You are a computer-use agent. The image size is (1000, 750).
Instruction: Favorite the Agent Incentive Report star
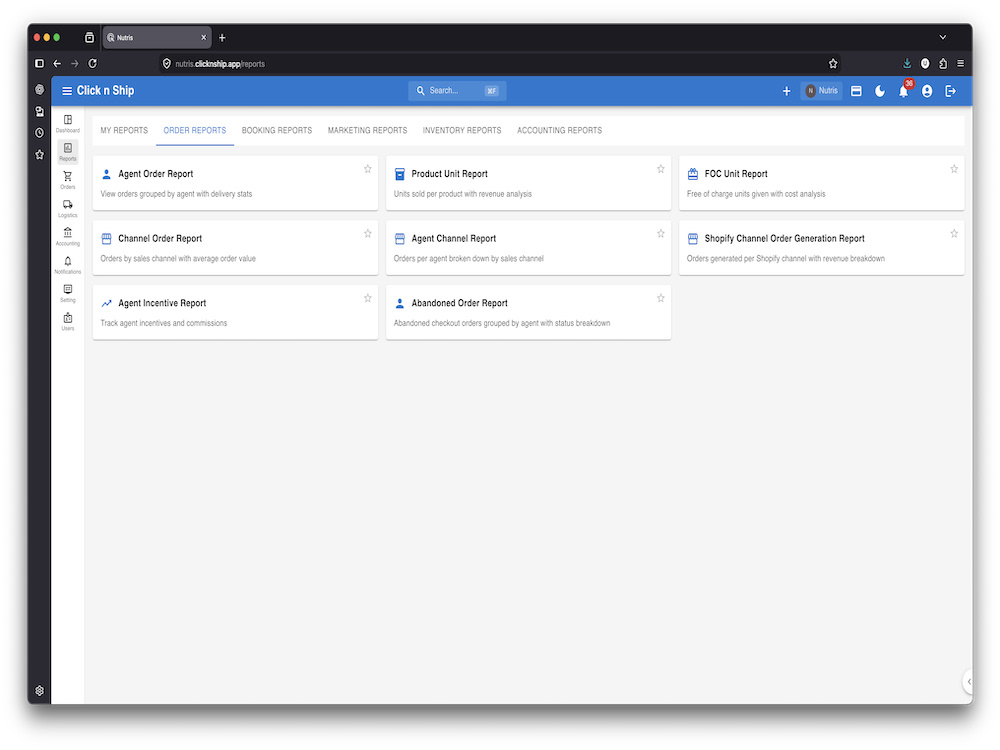[x=367, y=298]
